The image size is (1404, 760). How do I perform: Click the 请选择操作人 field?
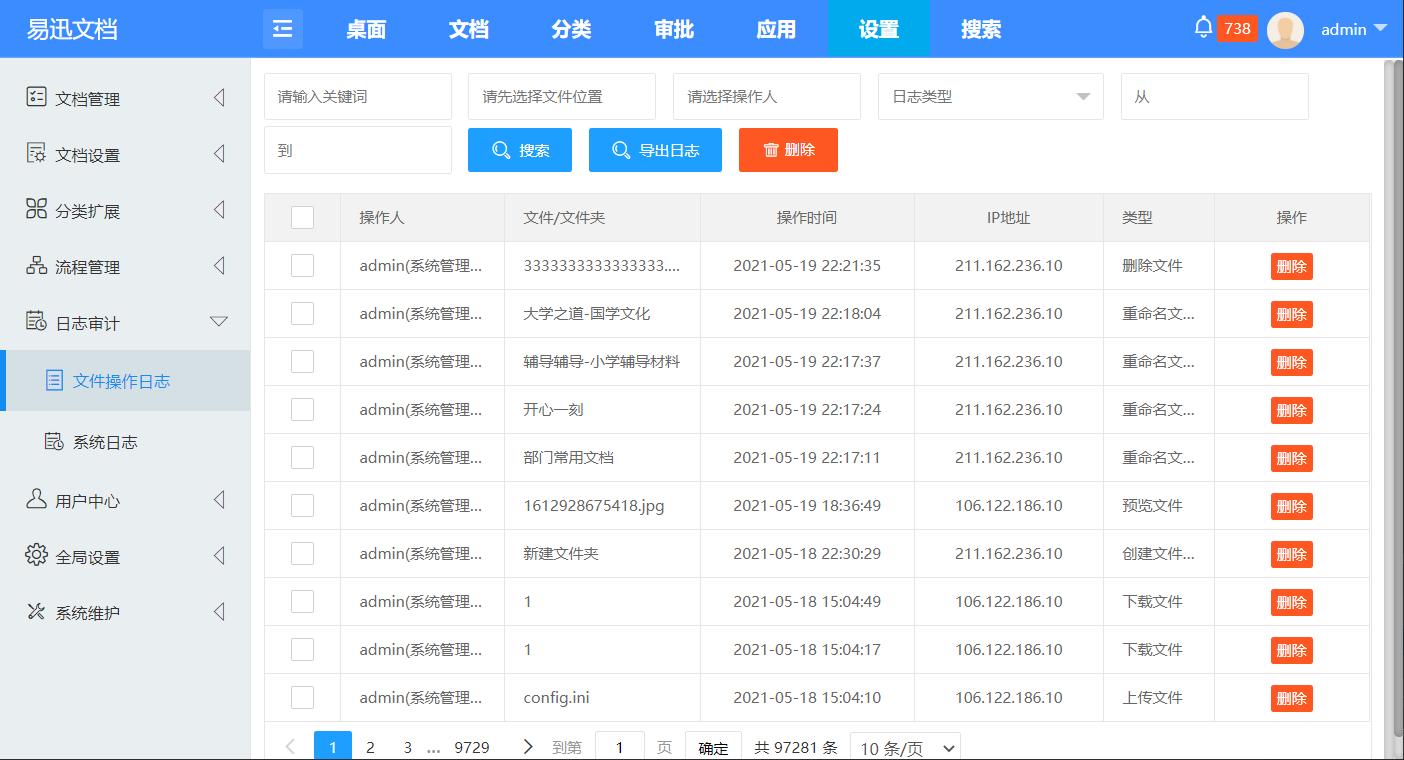(767, 97)
